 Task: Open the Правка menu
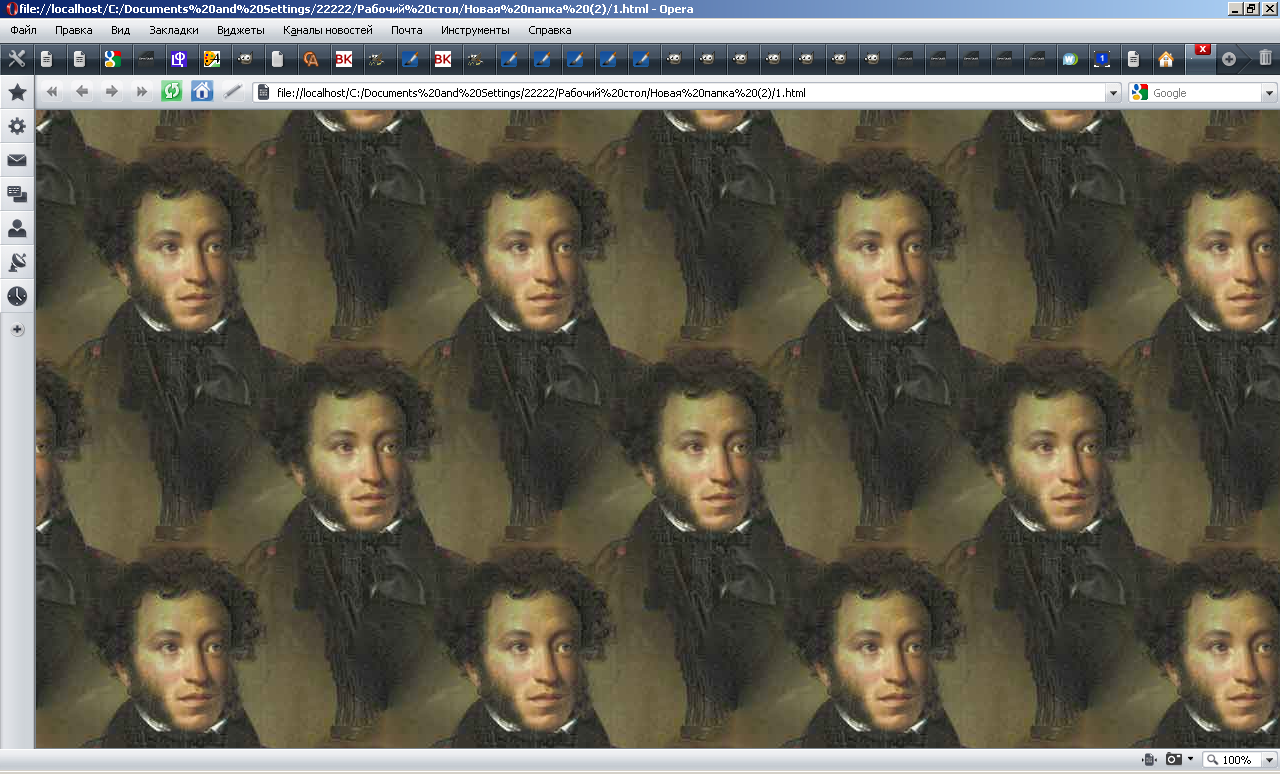point(74,30)
